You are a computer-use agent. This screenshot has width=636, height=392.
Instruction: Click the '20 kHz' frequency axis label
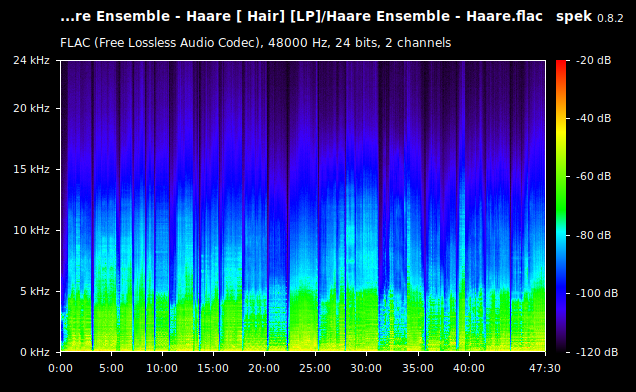31,108
